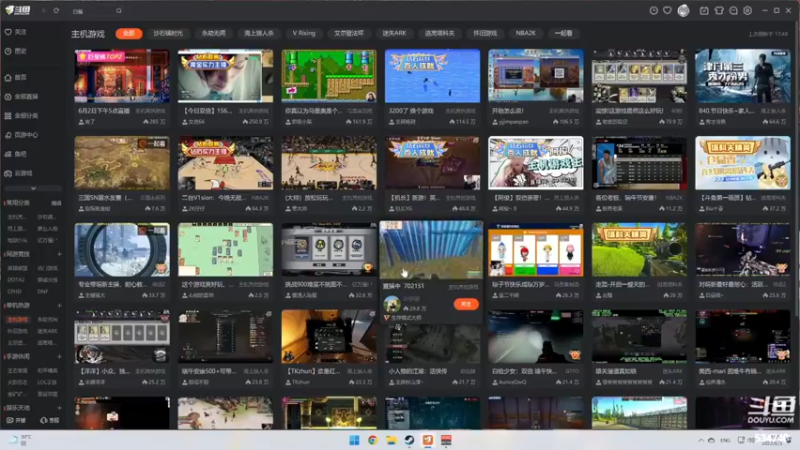Expand the 网游竞技 section plus button
Image resolution: width=800 pixels, height=450 pixels.
pyautogui.click(x=59, y=254)
